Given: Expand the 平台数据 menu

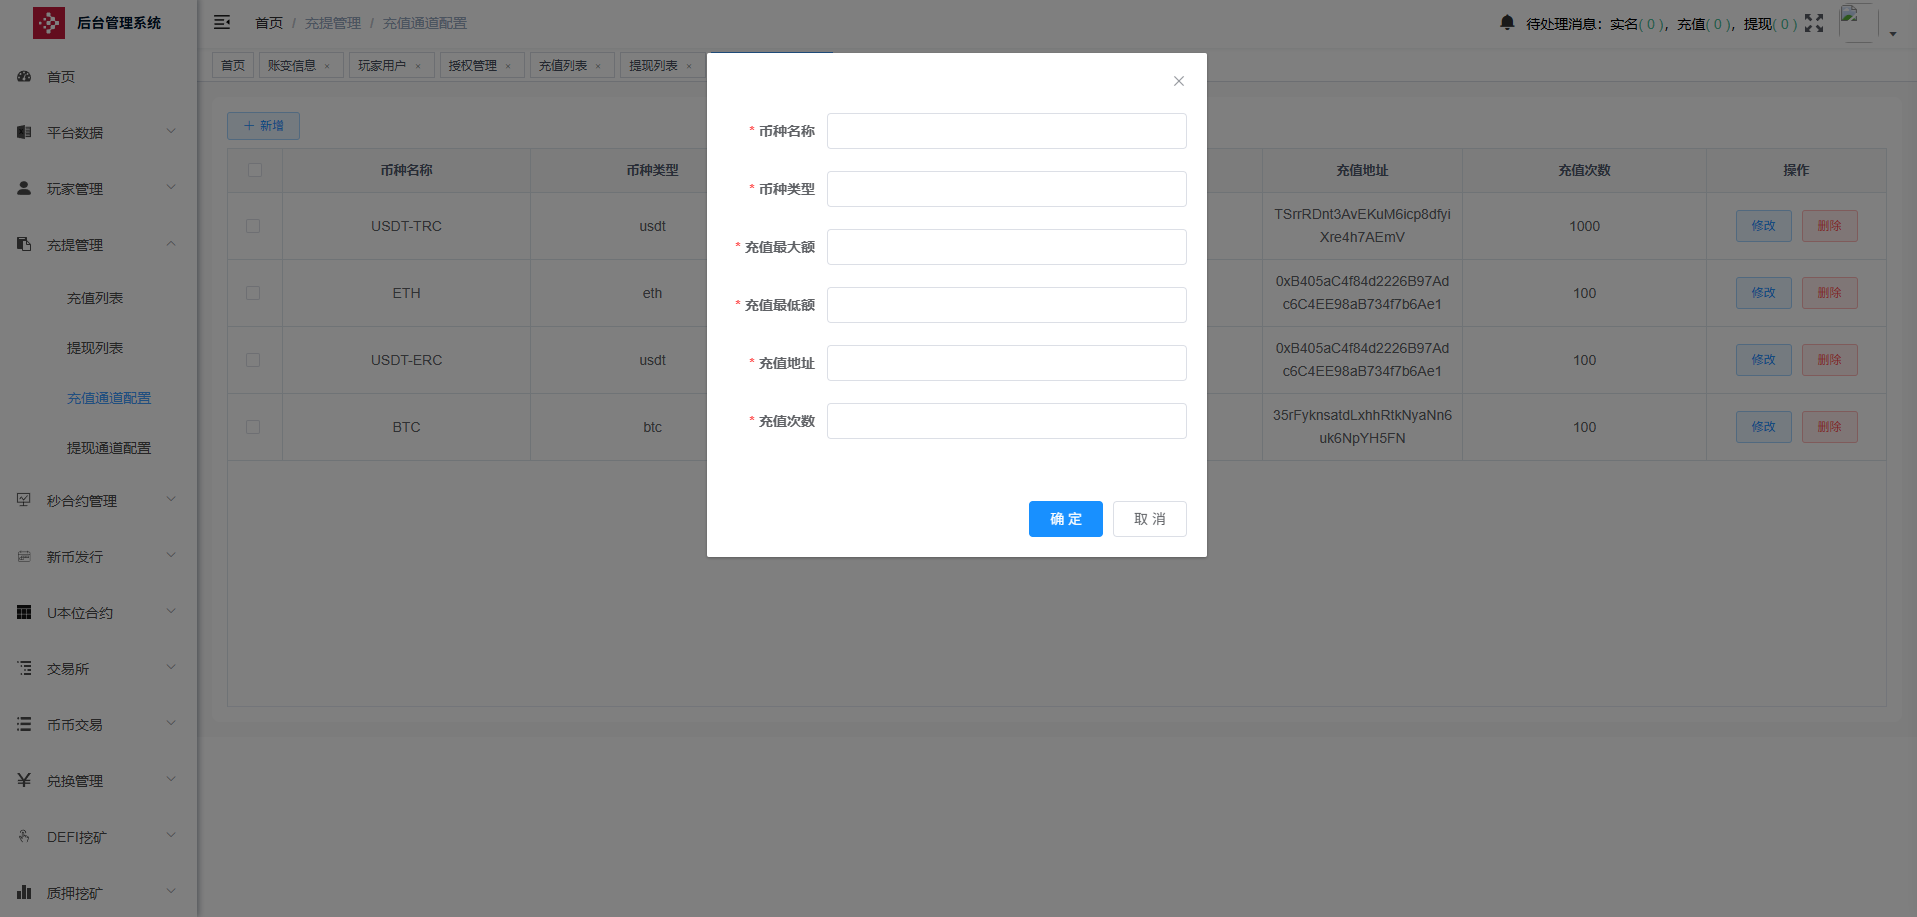Looking at the screenshot, I should tap(171, 131).
